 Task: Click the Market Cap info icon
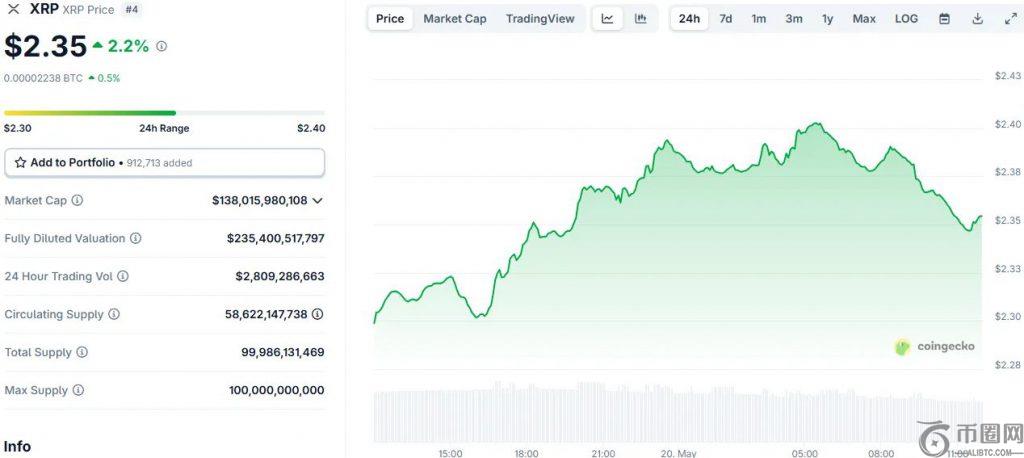[77, 201]
